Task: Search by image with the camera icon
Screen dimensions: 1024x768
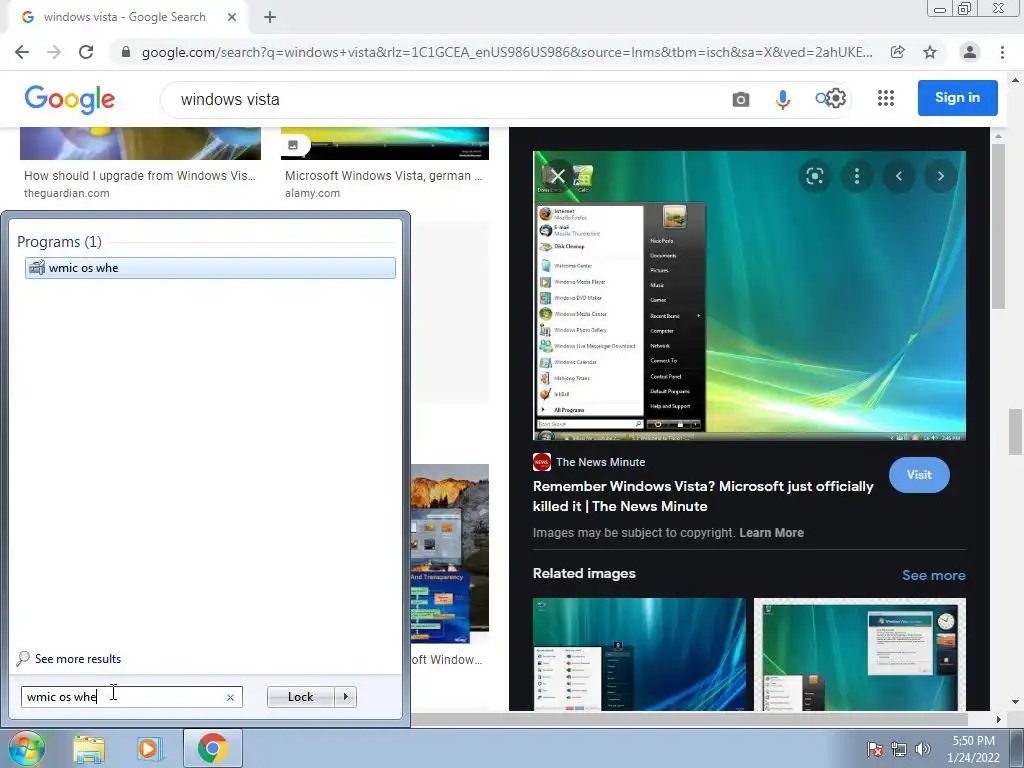Action: point(741,99)
